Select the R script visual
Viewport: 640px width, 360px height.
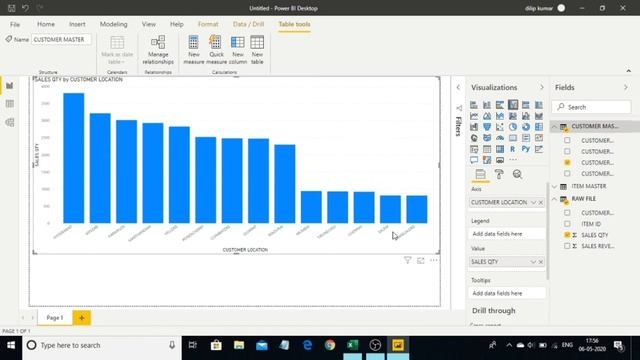(513, 149)
